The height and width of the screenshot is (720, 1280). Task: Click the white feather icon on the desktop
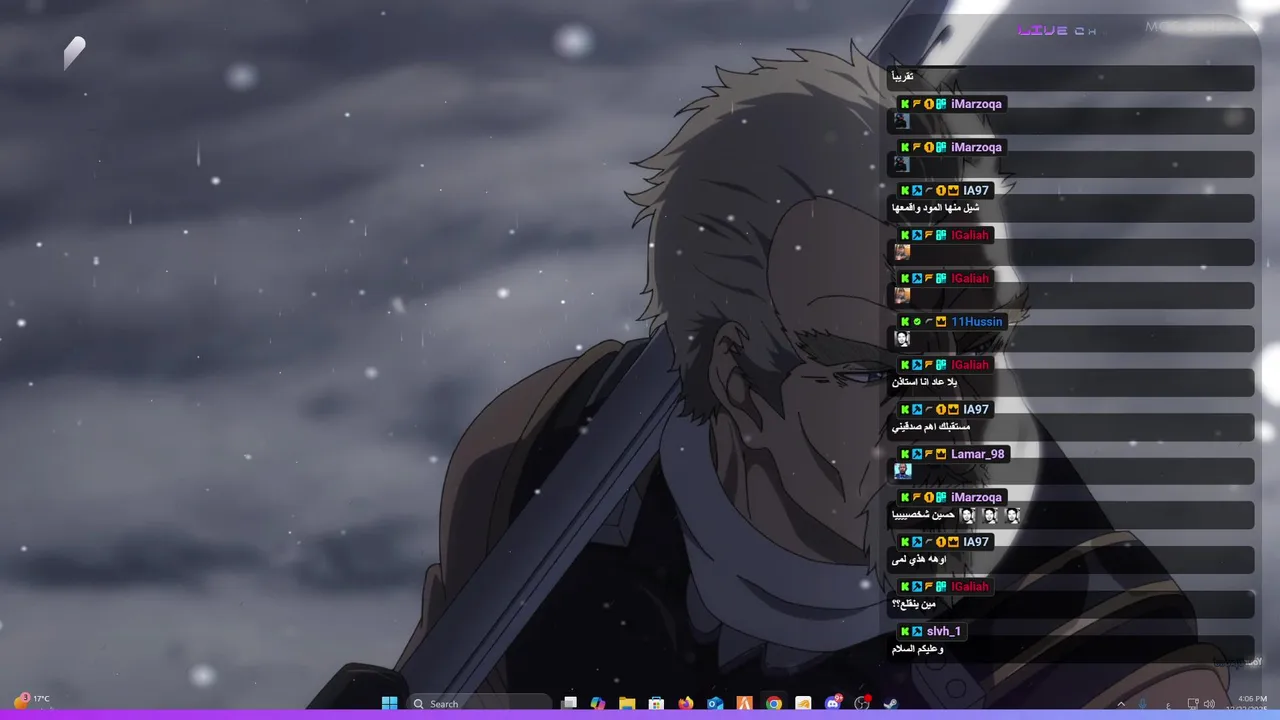[x=75, y=53]
